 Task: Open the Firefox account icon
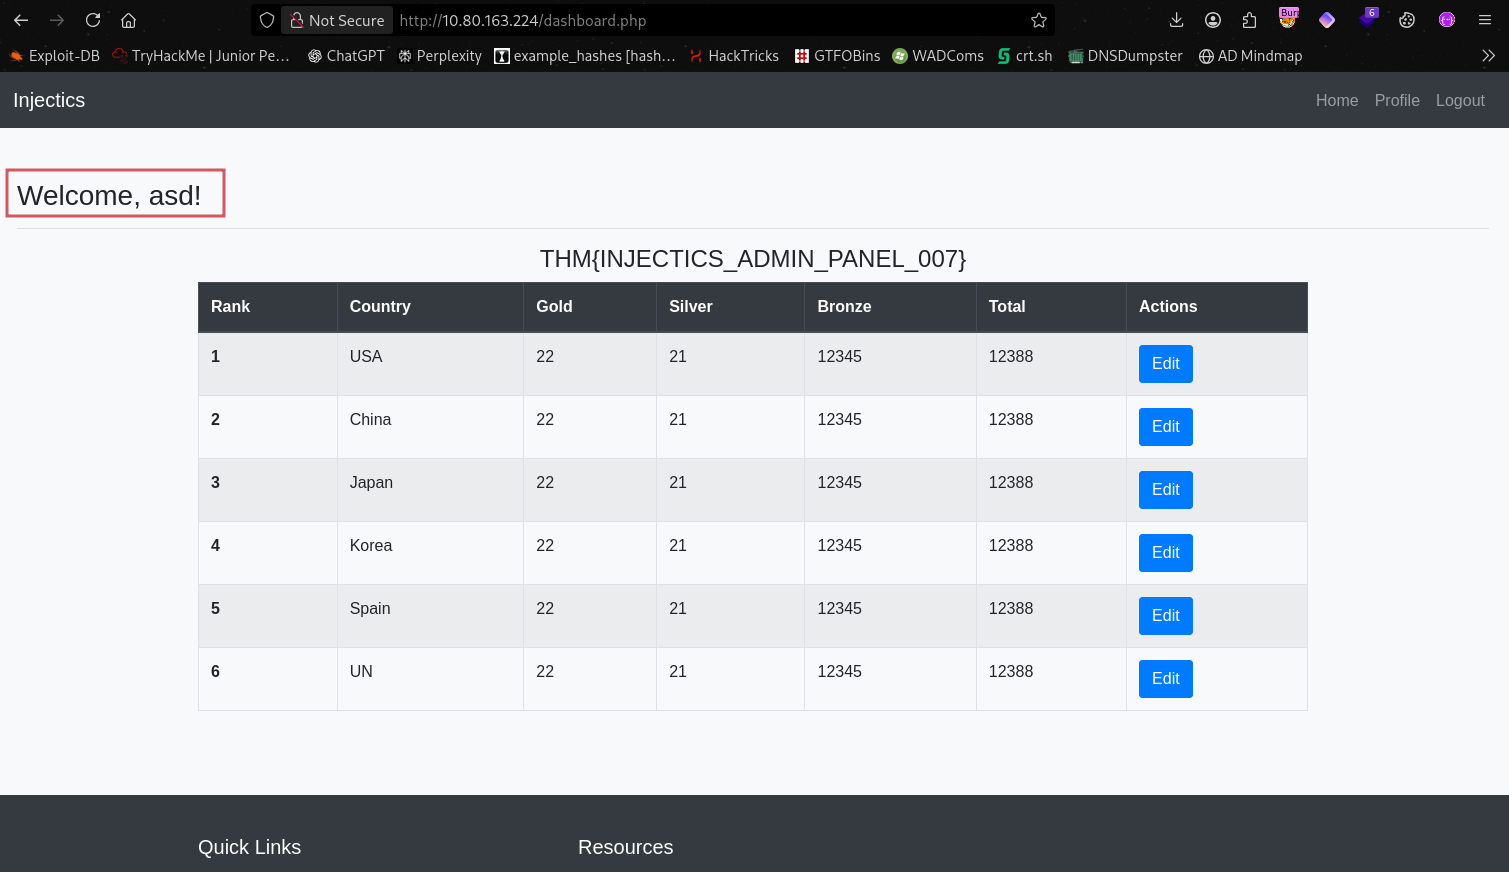(1213, 20)
